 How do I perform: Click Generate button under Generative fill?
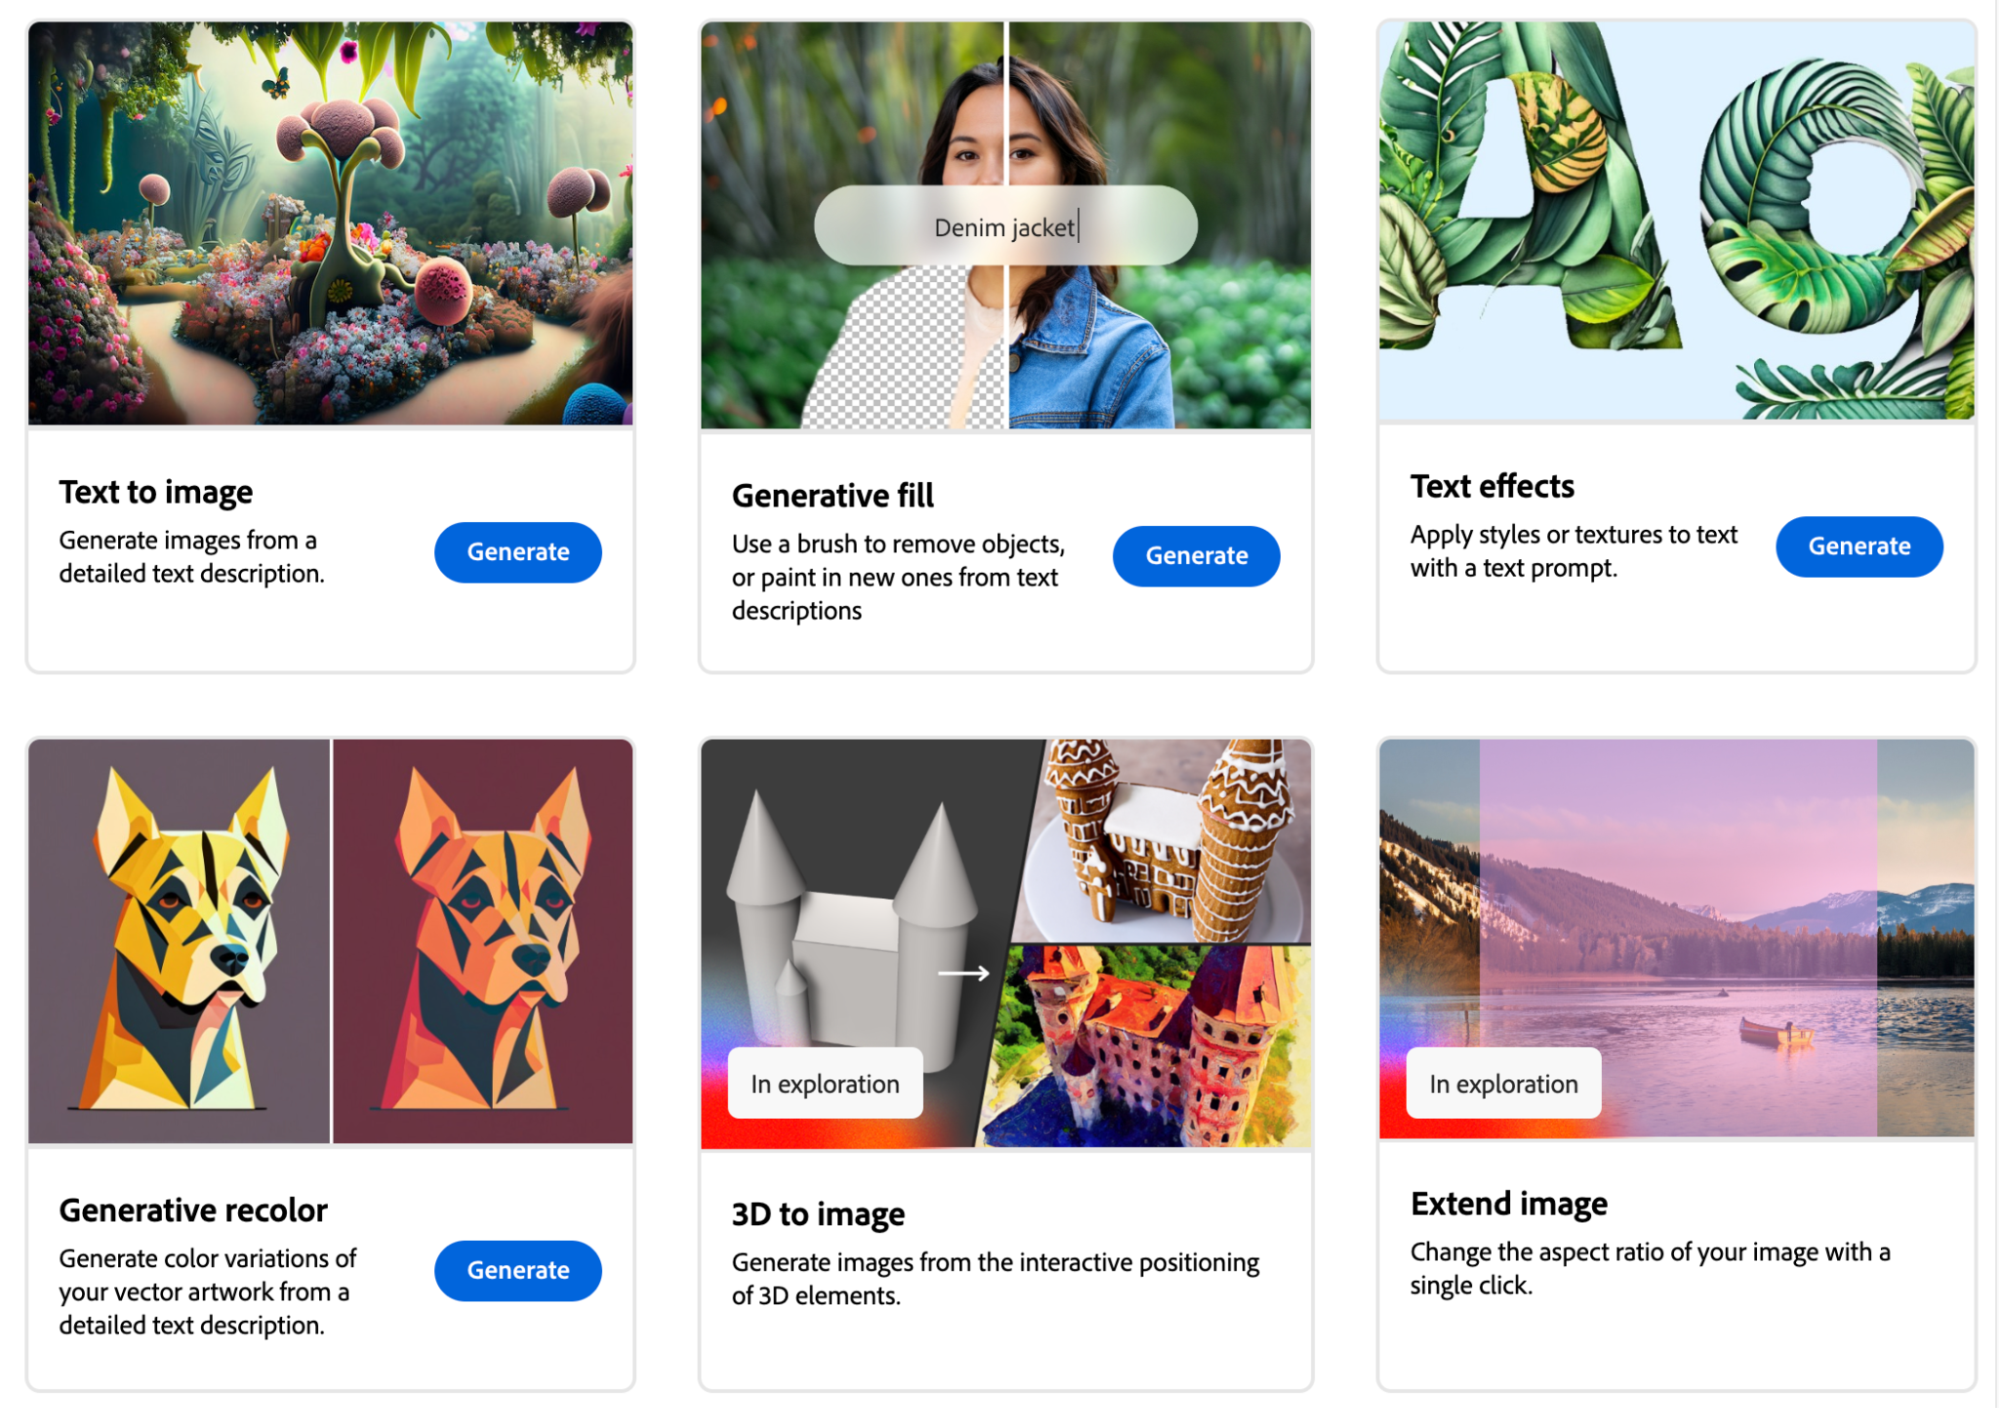(1196, 556)
